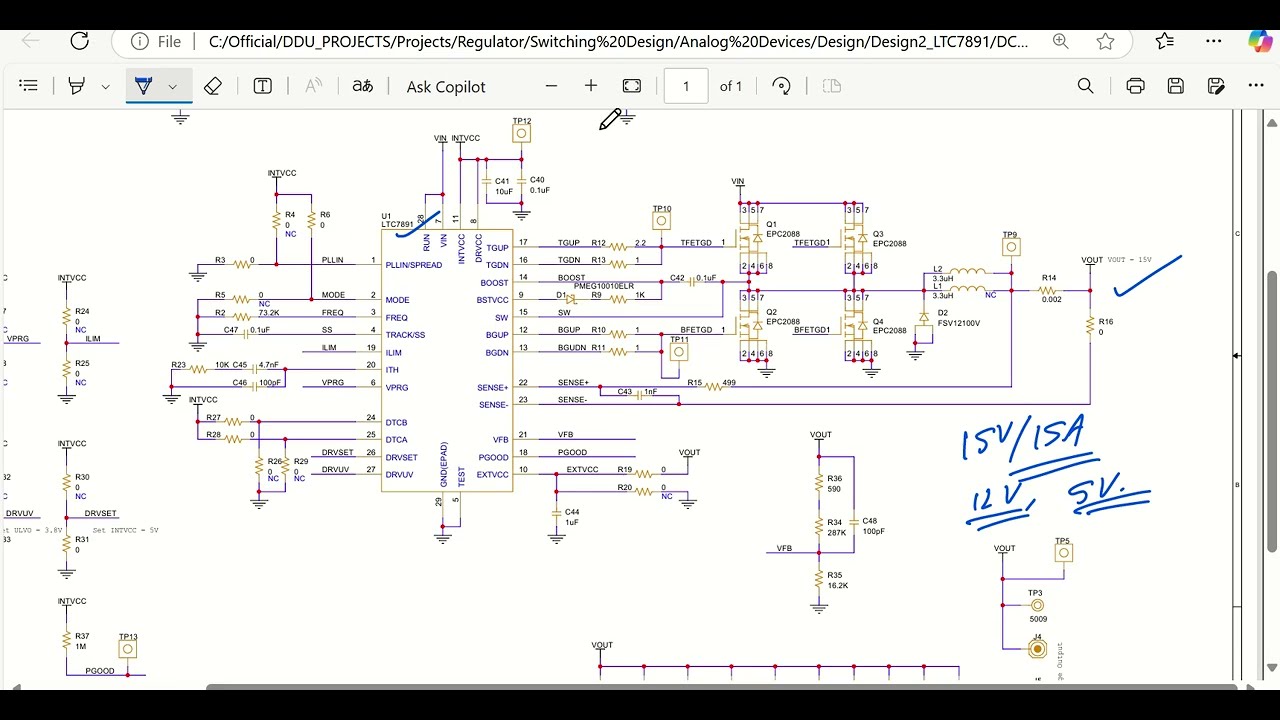1280x720 pixels.
Task: Open Find search in PDF toolbar
Action: (x=1086, y=86)
